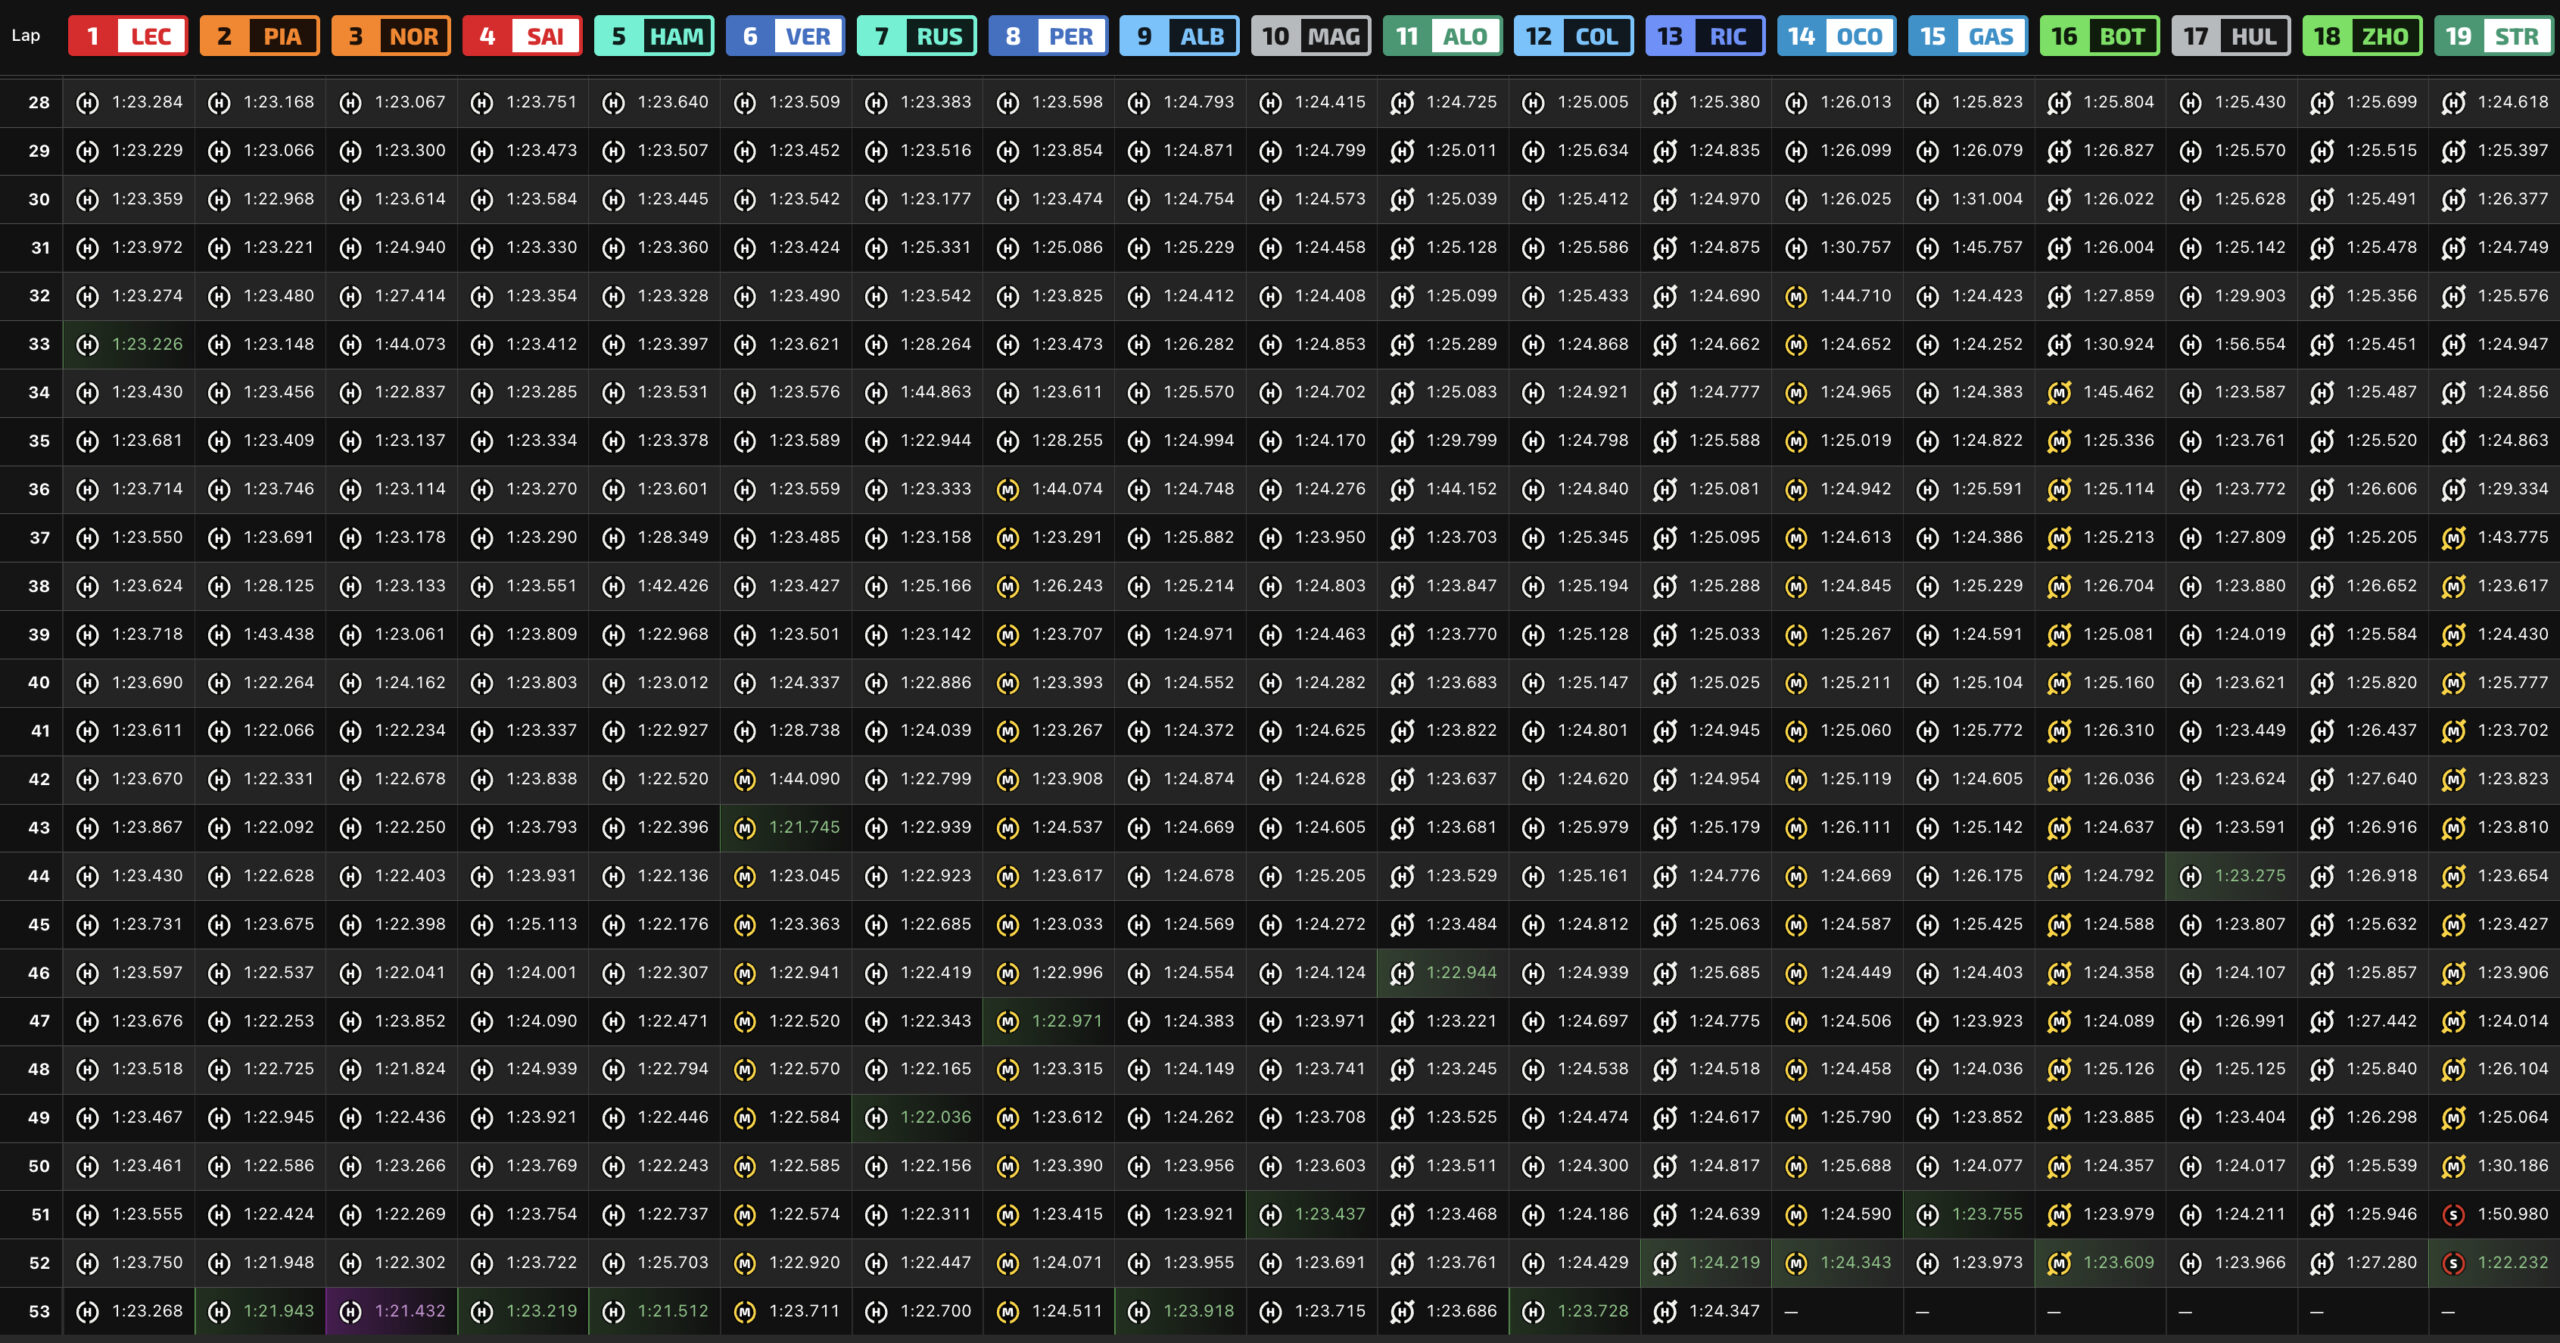Select hard tyre icon next to Russell's 1:22.036
This screenshot has width=2560, height=1343.
[876, 1118]
